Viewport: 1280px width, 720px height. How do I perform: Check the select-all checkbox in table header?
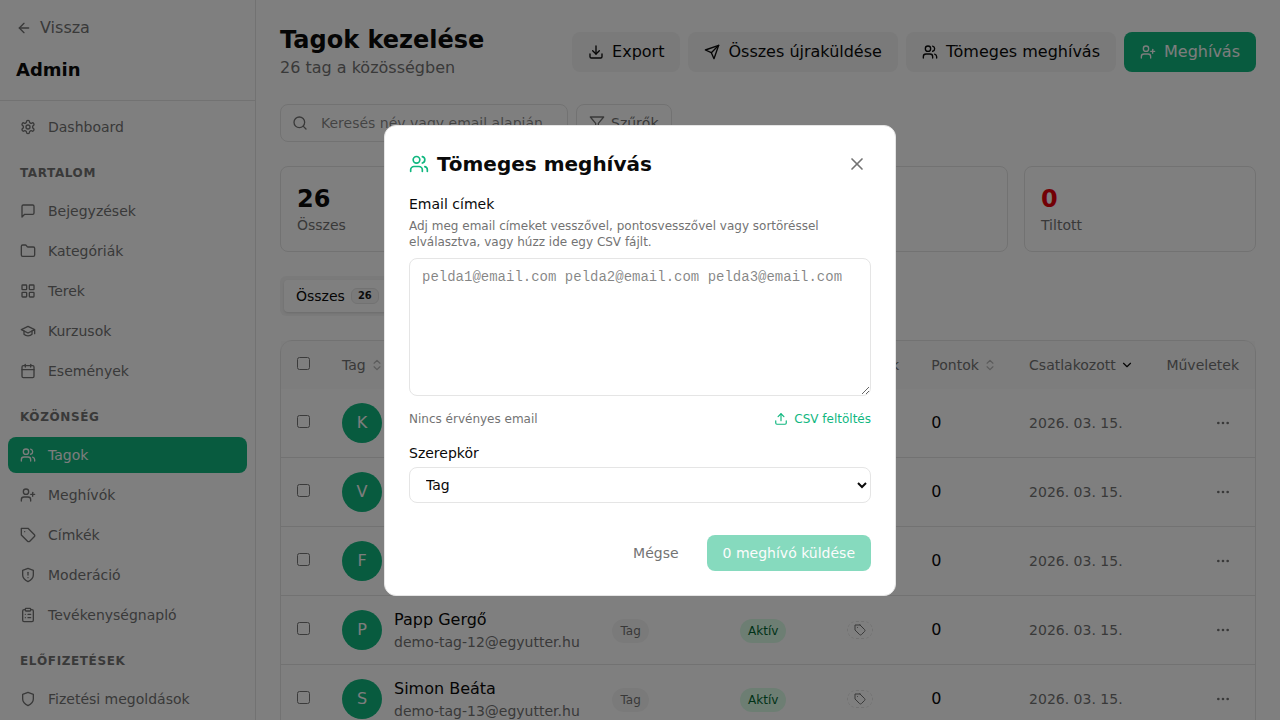tap(304, 364)
